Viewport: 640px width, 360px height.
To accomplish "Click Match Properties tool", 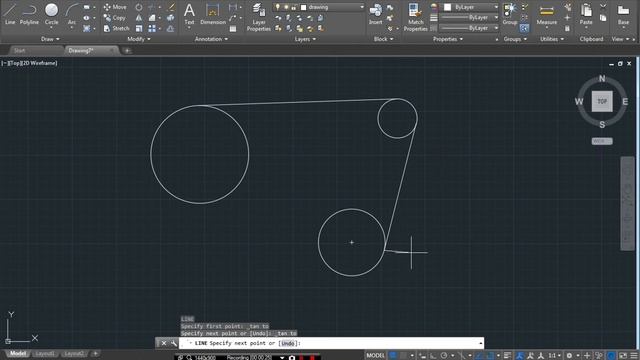I will [x=415, y=16].
